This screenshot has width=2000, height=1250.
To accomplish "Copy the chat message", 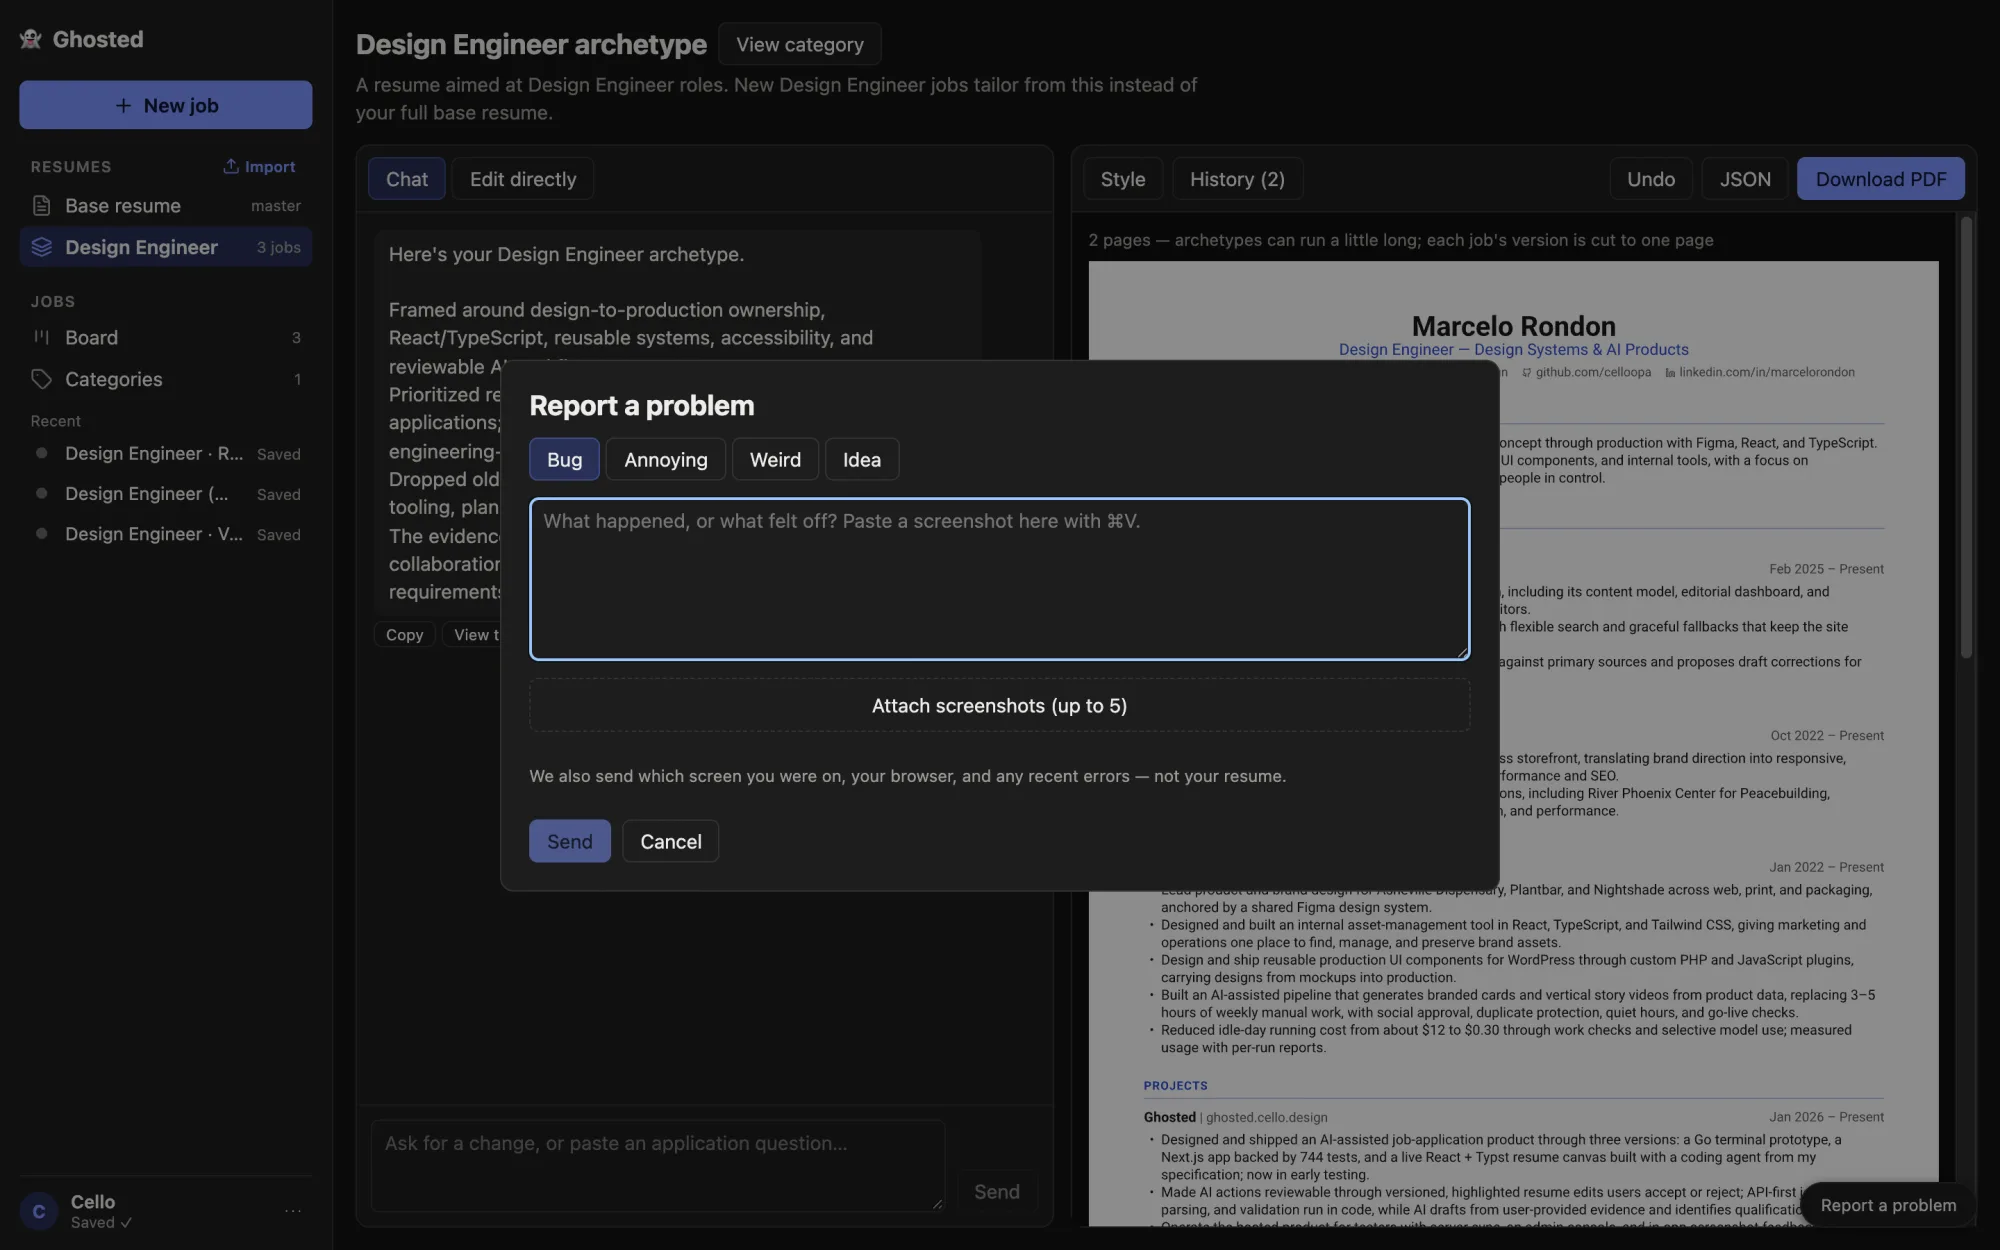I will (405, 635).
